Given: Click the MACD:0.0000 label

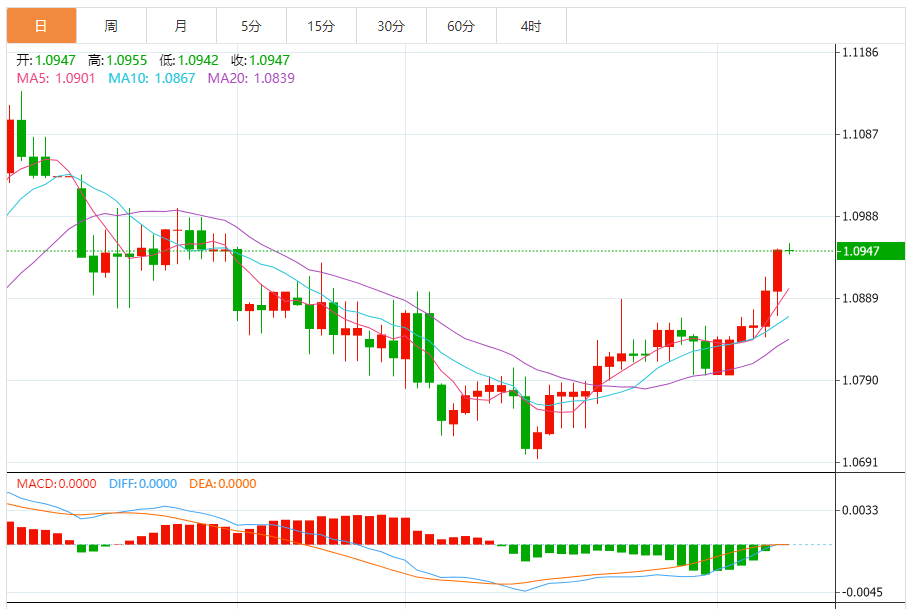Looking at the screenshot, I should tap(56, 484).
